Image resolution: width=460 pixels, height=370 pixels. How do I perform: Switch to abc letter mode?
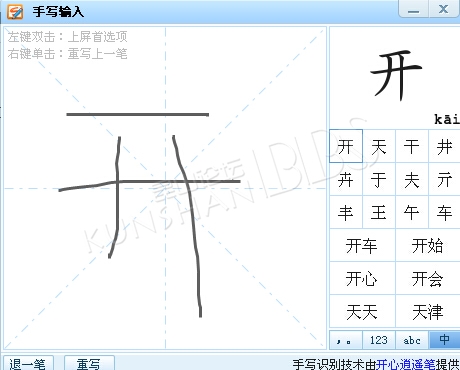click(412, 340)
